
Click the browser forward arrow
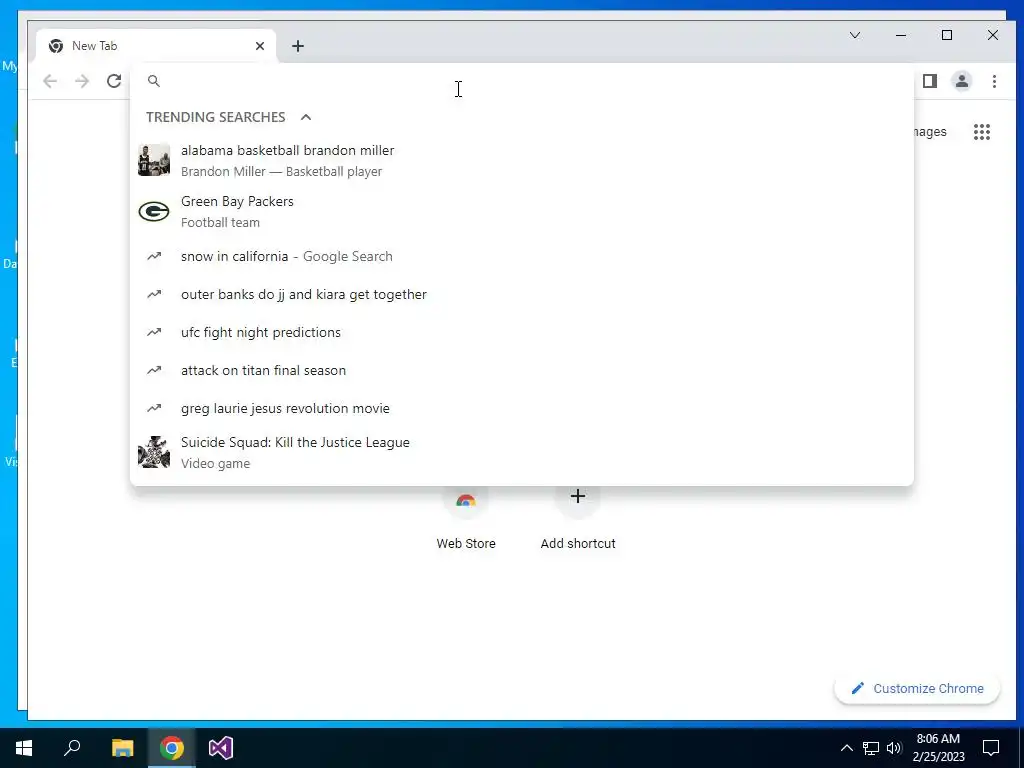tap(82, 81)
